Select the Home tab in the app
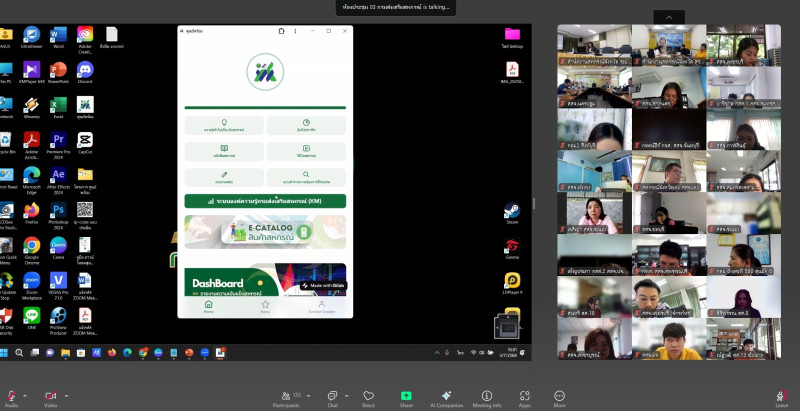Screen dimensions: 800x411 [209, 306]
